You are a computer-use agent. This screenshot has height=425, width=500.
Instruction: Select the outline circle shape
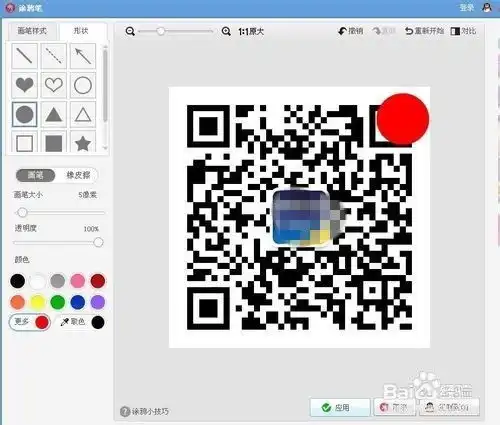click(83, 85)
